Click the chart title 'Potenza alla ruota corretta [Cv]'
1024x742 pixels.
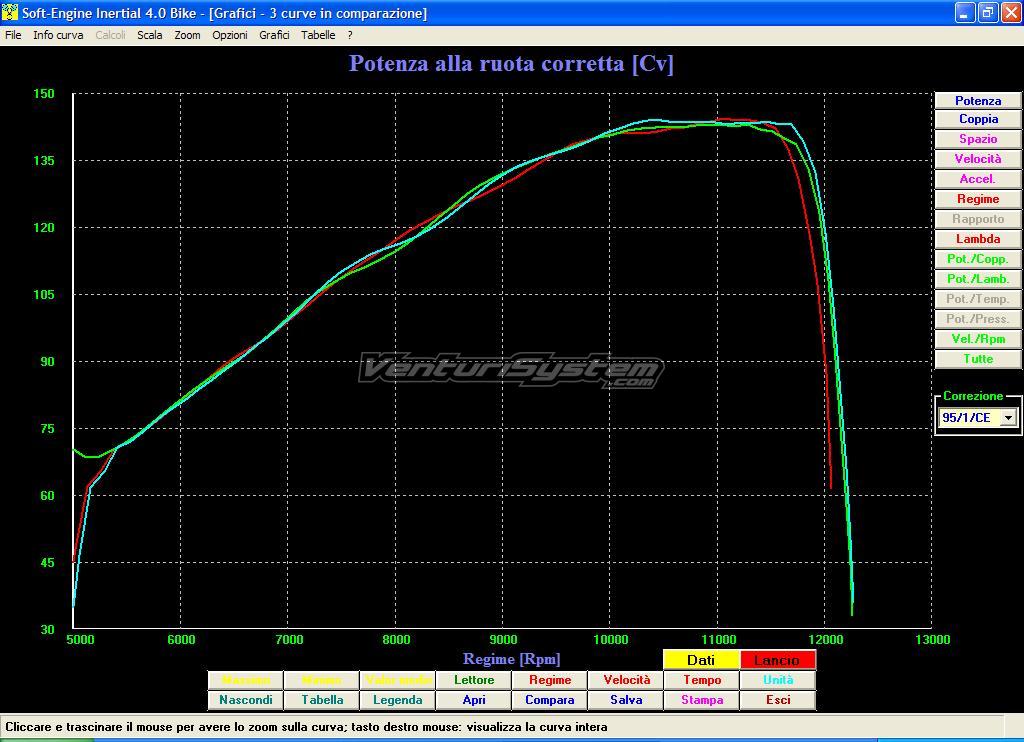[511, 63]
